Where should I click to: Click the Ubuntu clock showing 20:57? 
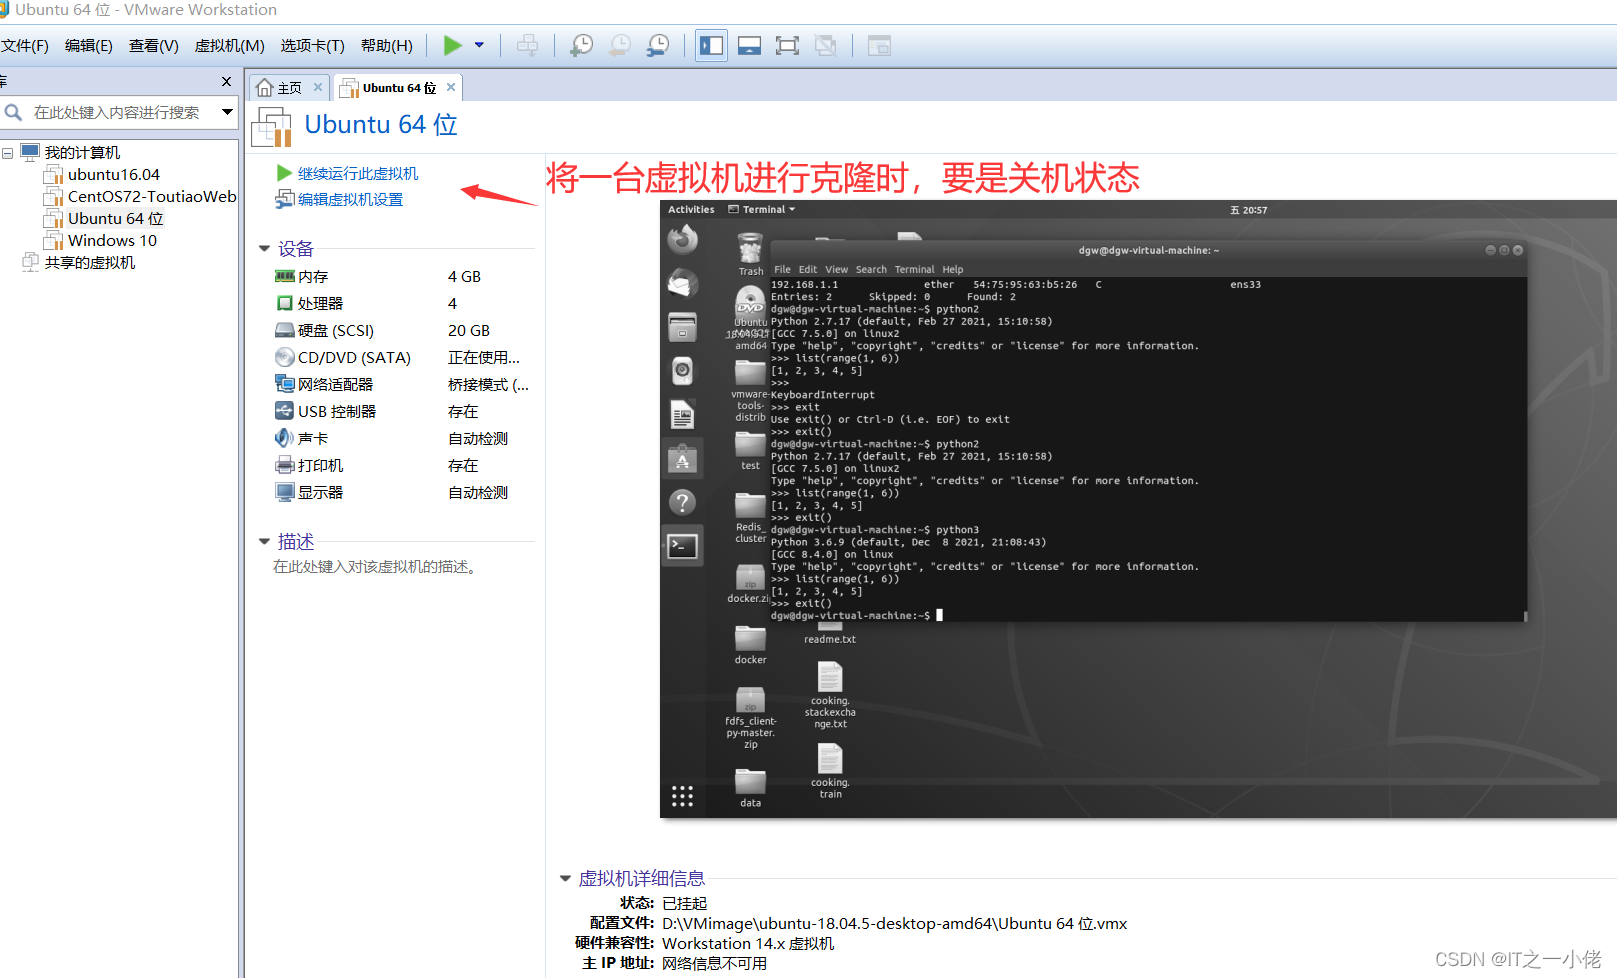pyautogui.click(x=1248, y=210)
